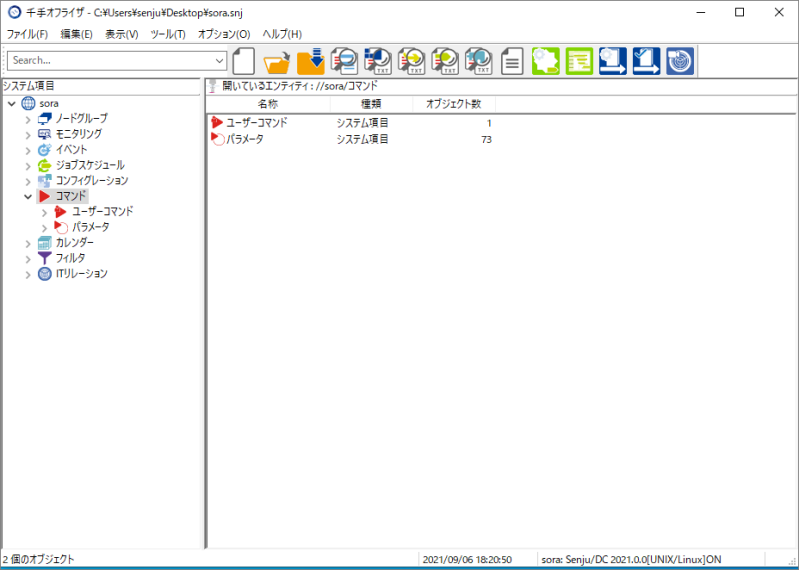
Task: Click the green gear toolbar icon
Action: point(546,61)
